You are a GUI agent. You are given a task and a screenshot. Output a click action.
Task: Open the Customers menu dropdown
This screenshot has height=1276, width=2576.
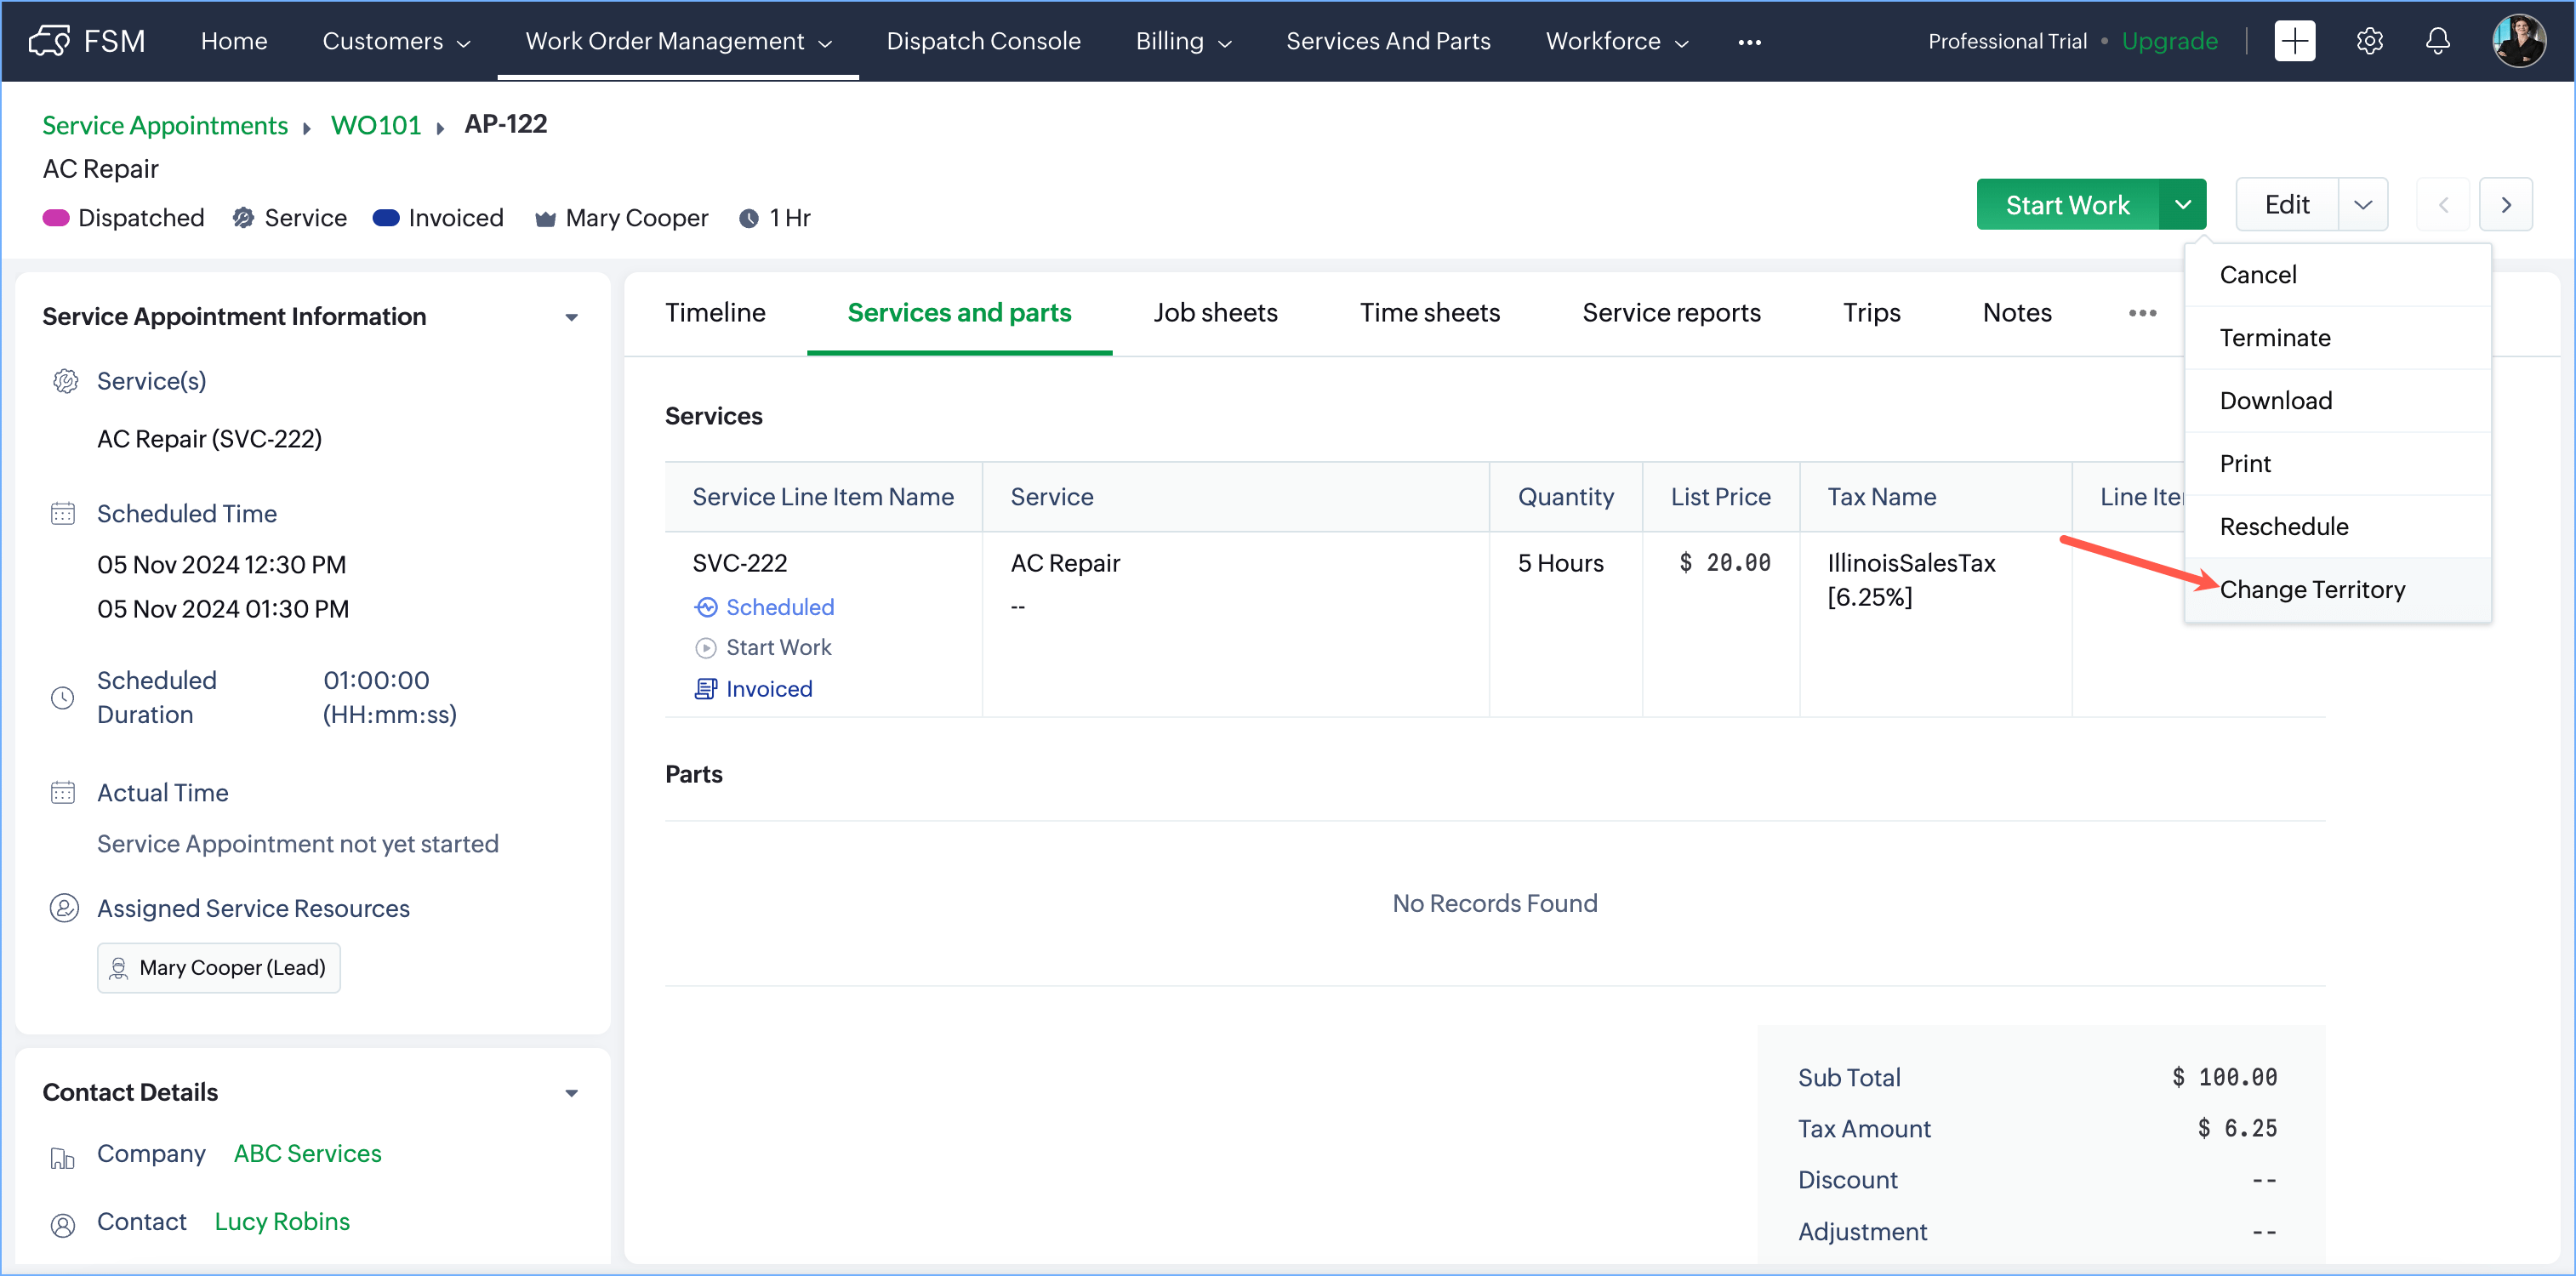pyautogui.click(x=395, y=41)
